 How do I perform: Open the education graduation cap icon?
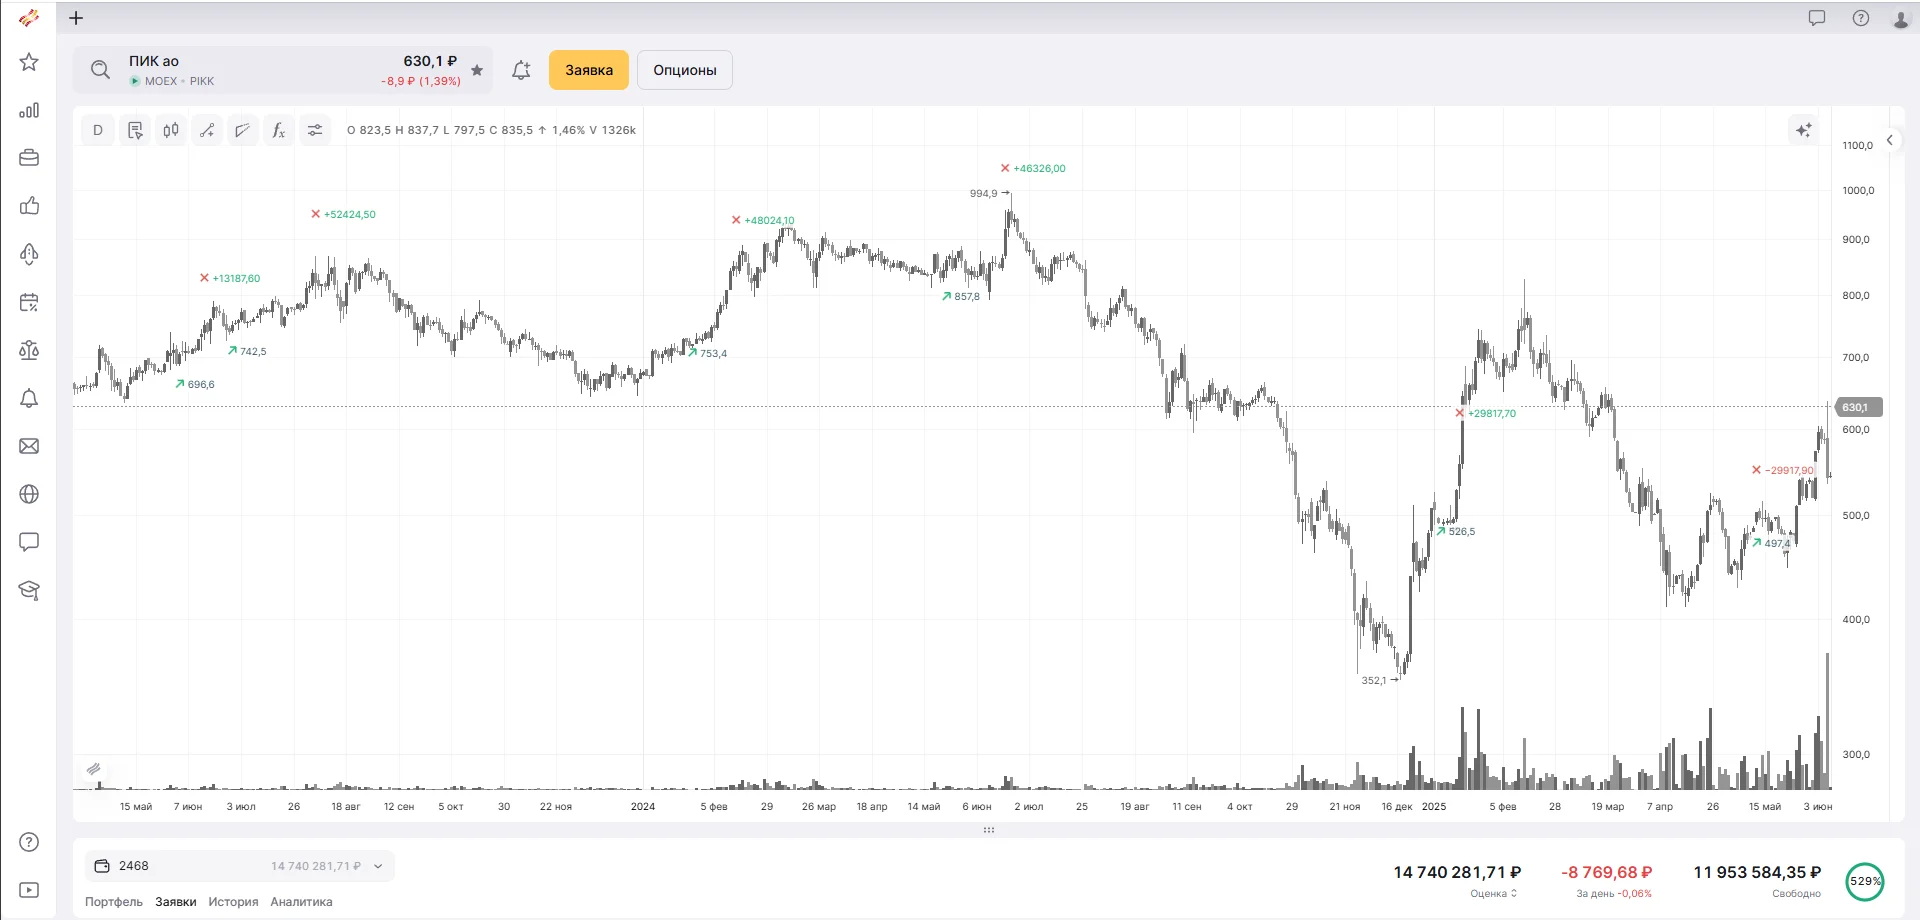[x=29, y=590]
